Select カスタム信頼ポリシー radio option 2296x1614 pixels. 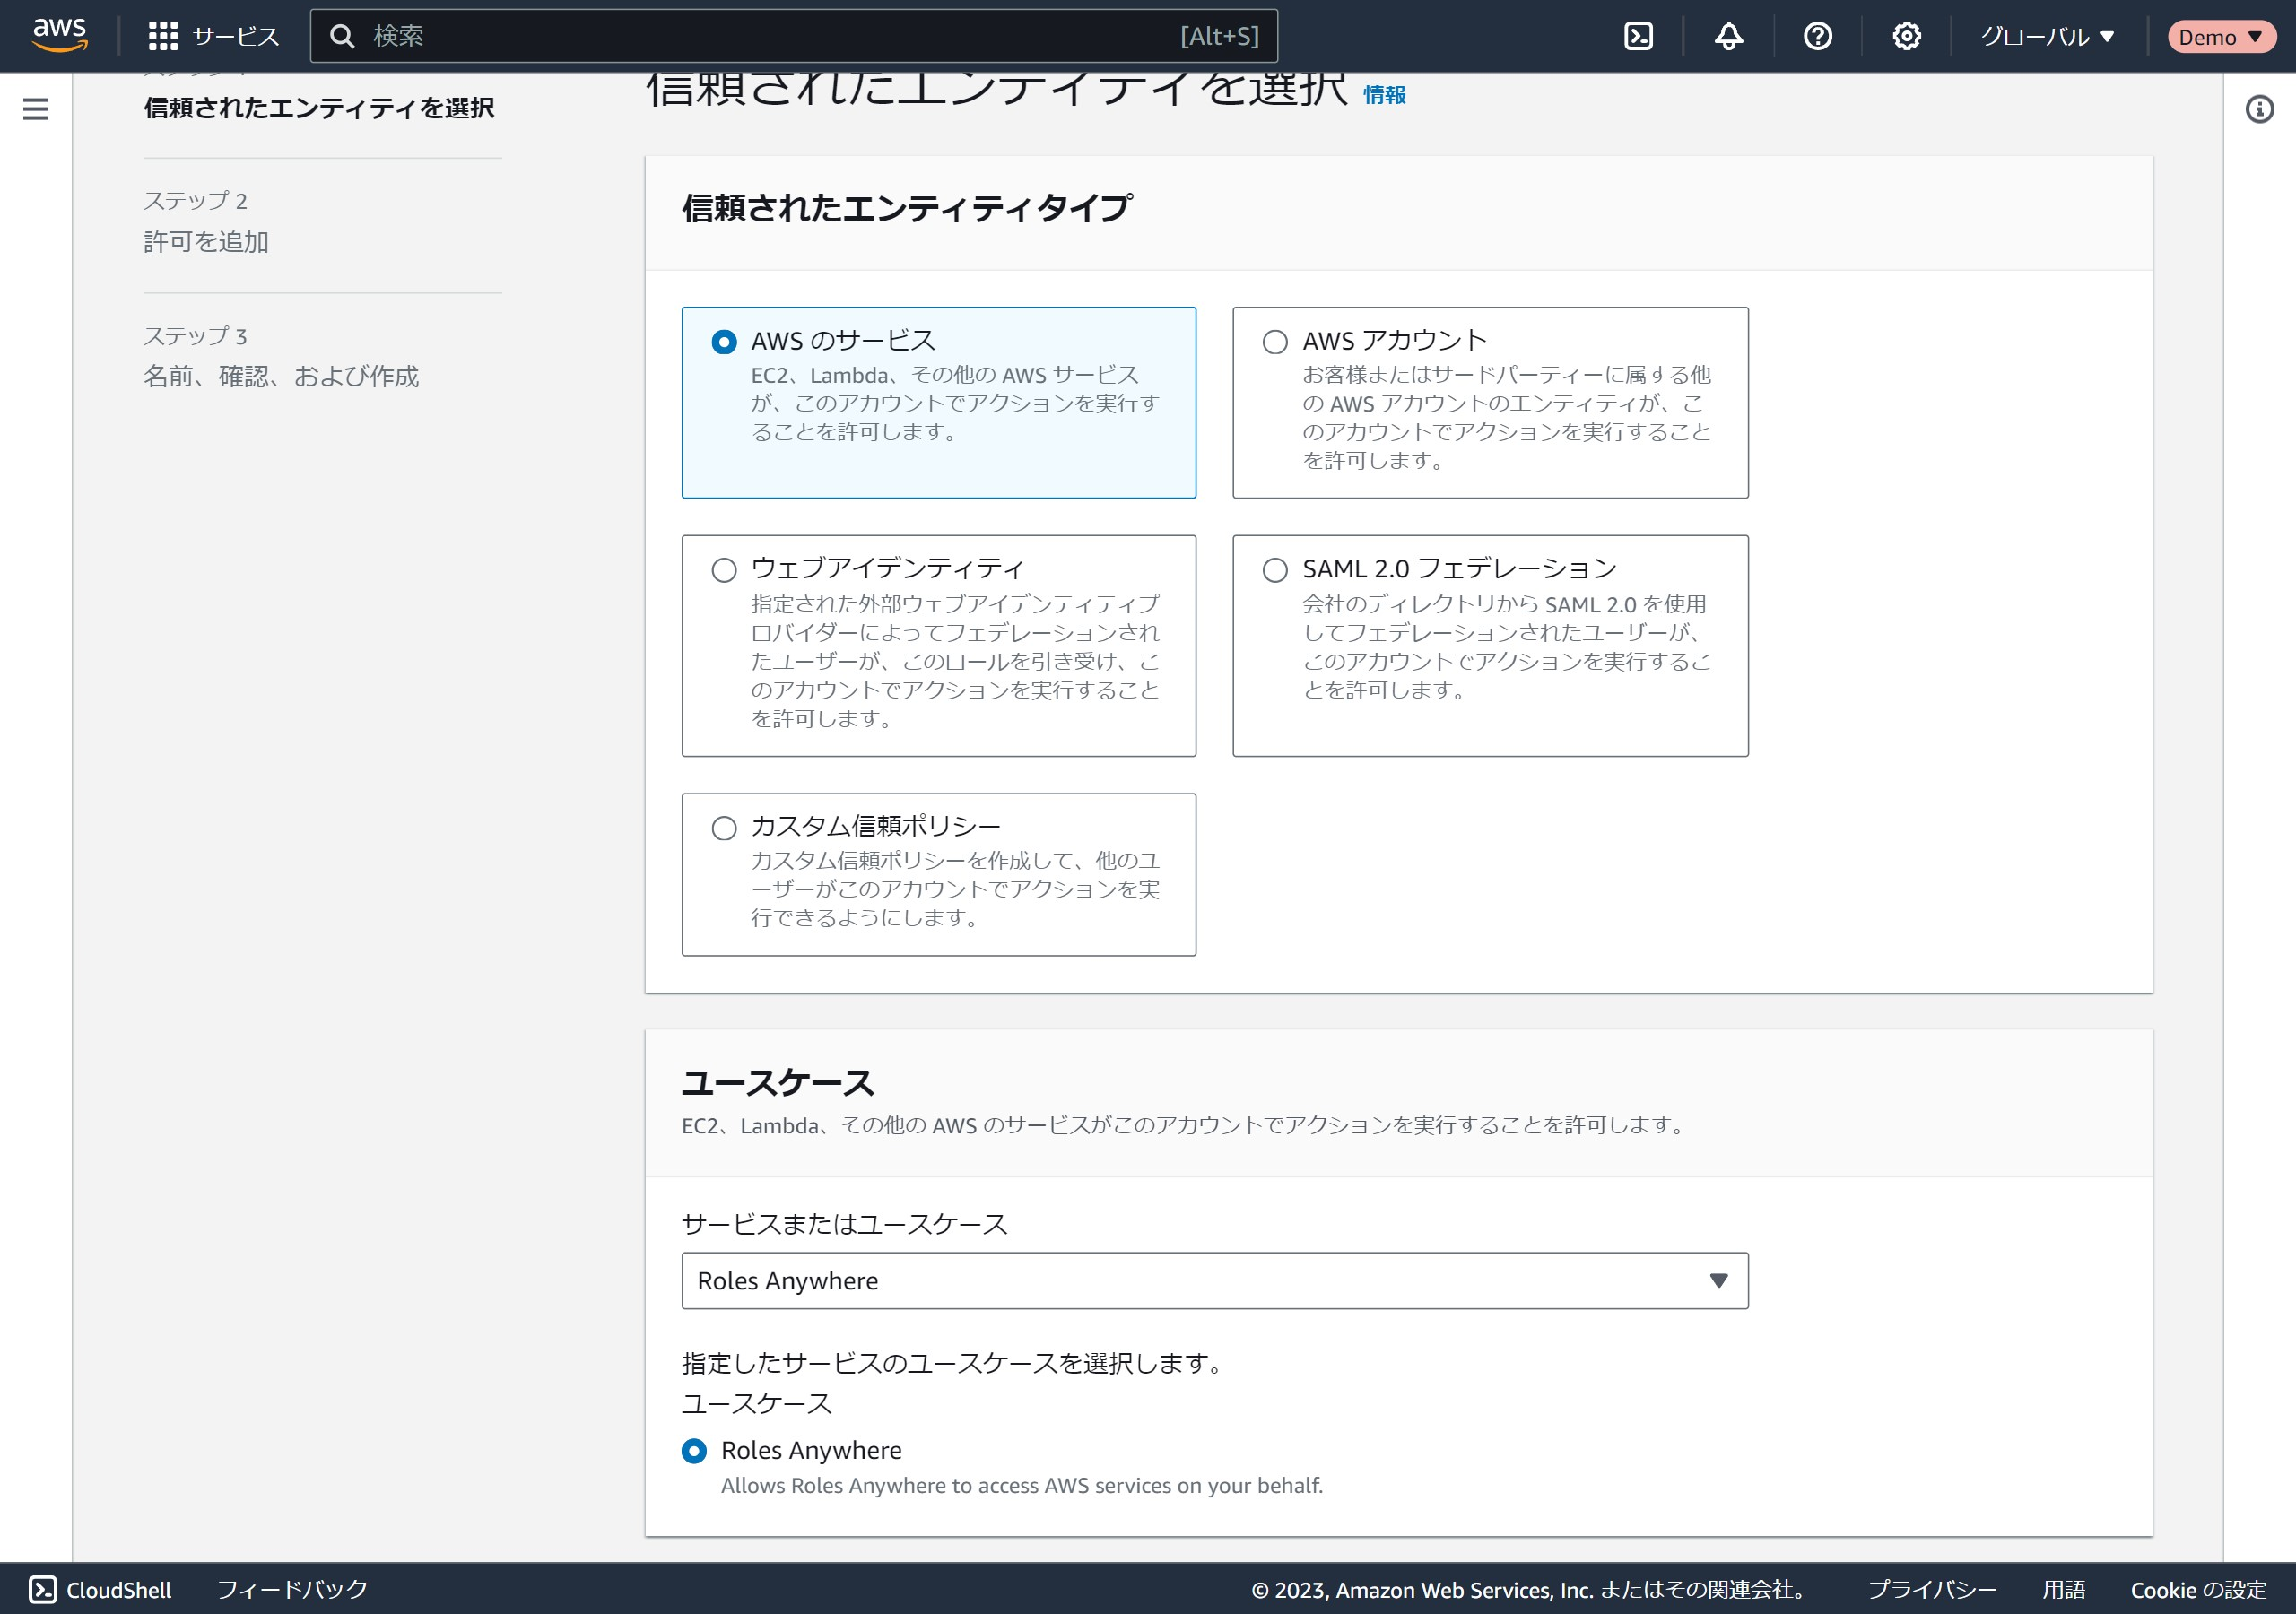[x=723, y=828]
